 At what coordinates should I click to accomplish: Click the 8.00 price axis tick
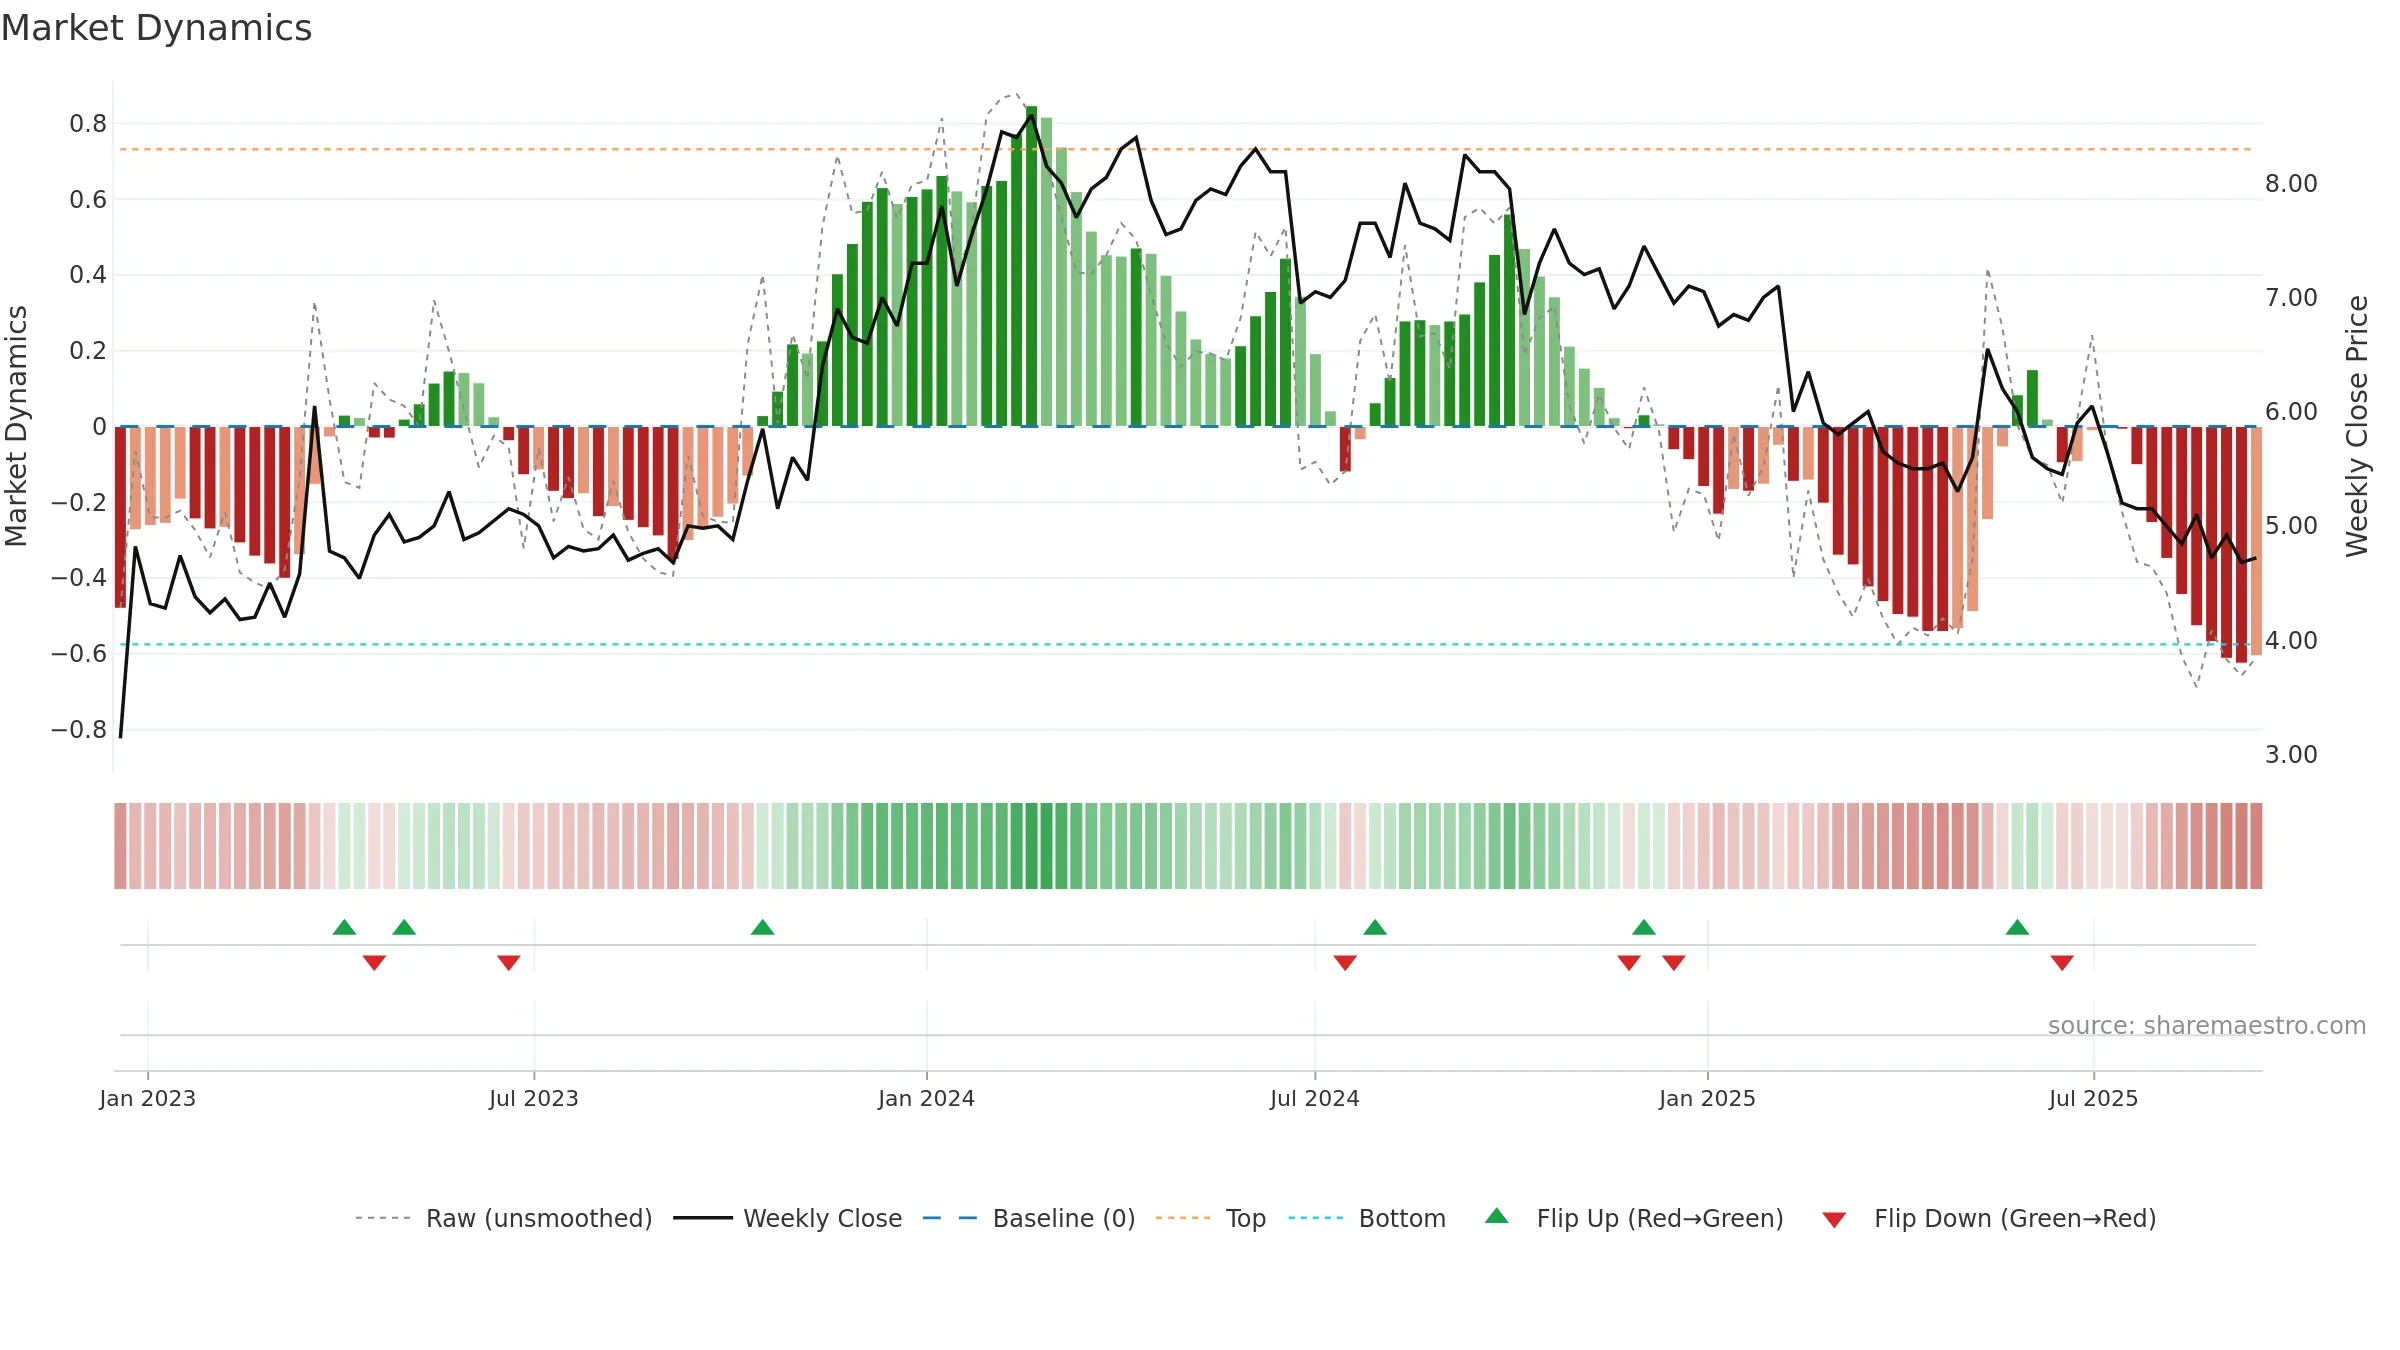tap(2291, 184)
